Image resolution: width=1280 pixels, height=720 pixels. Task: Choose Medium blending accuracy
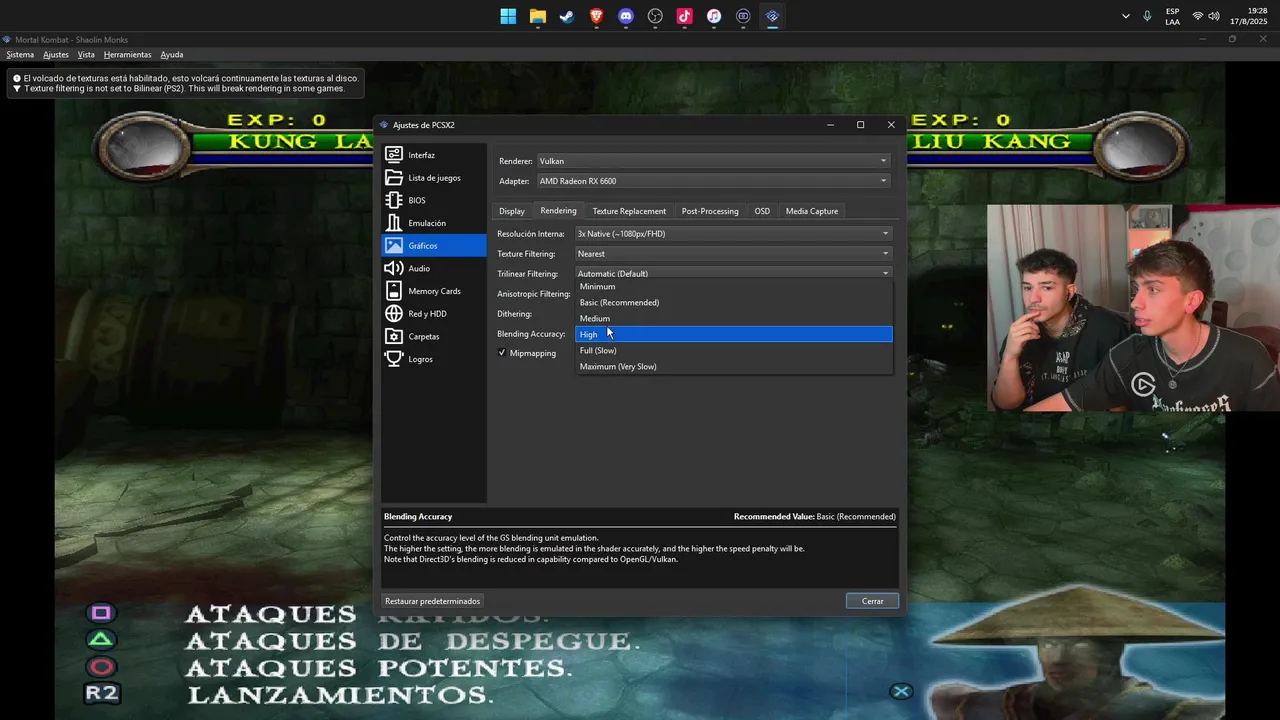[x=734, y=319]
